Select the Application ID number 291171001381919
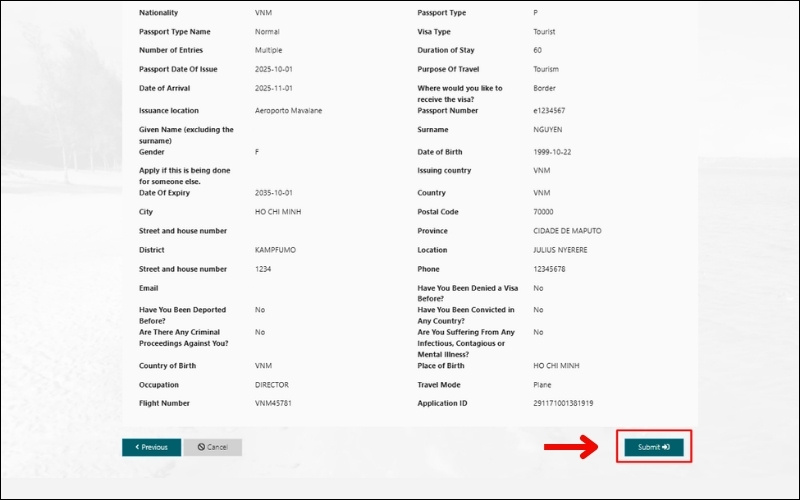 (x=563, y=403)
